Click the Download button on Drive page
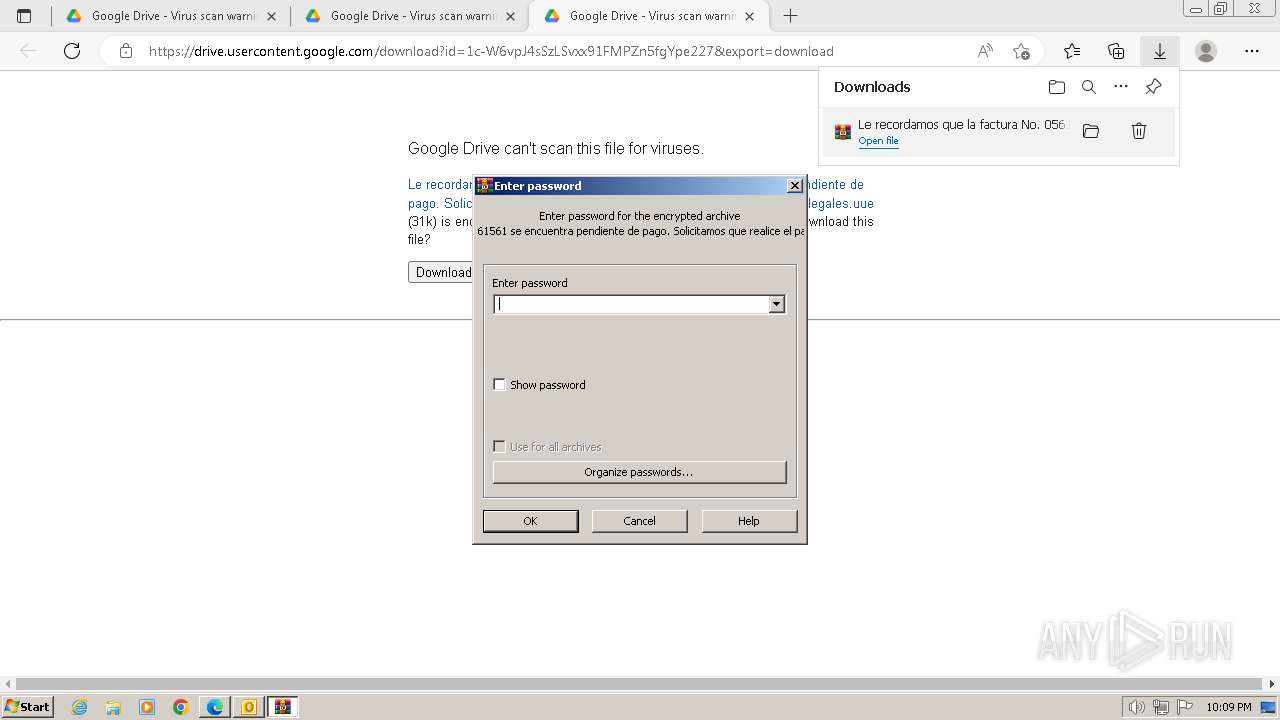Image resolution: width=1280 pixels, height=720 pixels. (441, 272)
